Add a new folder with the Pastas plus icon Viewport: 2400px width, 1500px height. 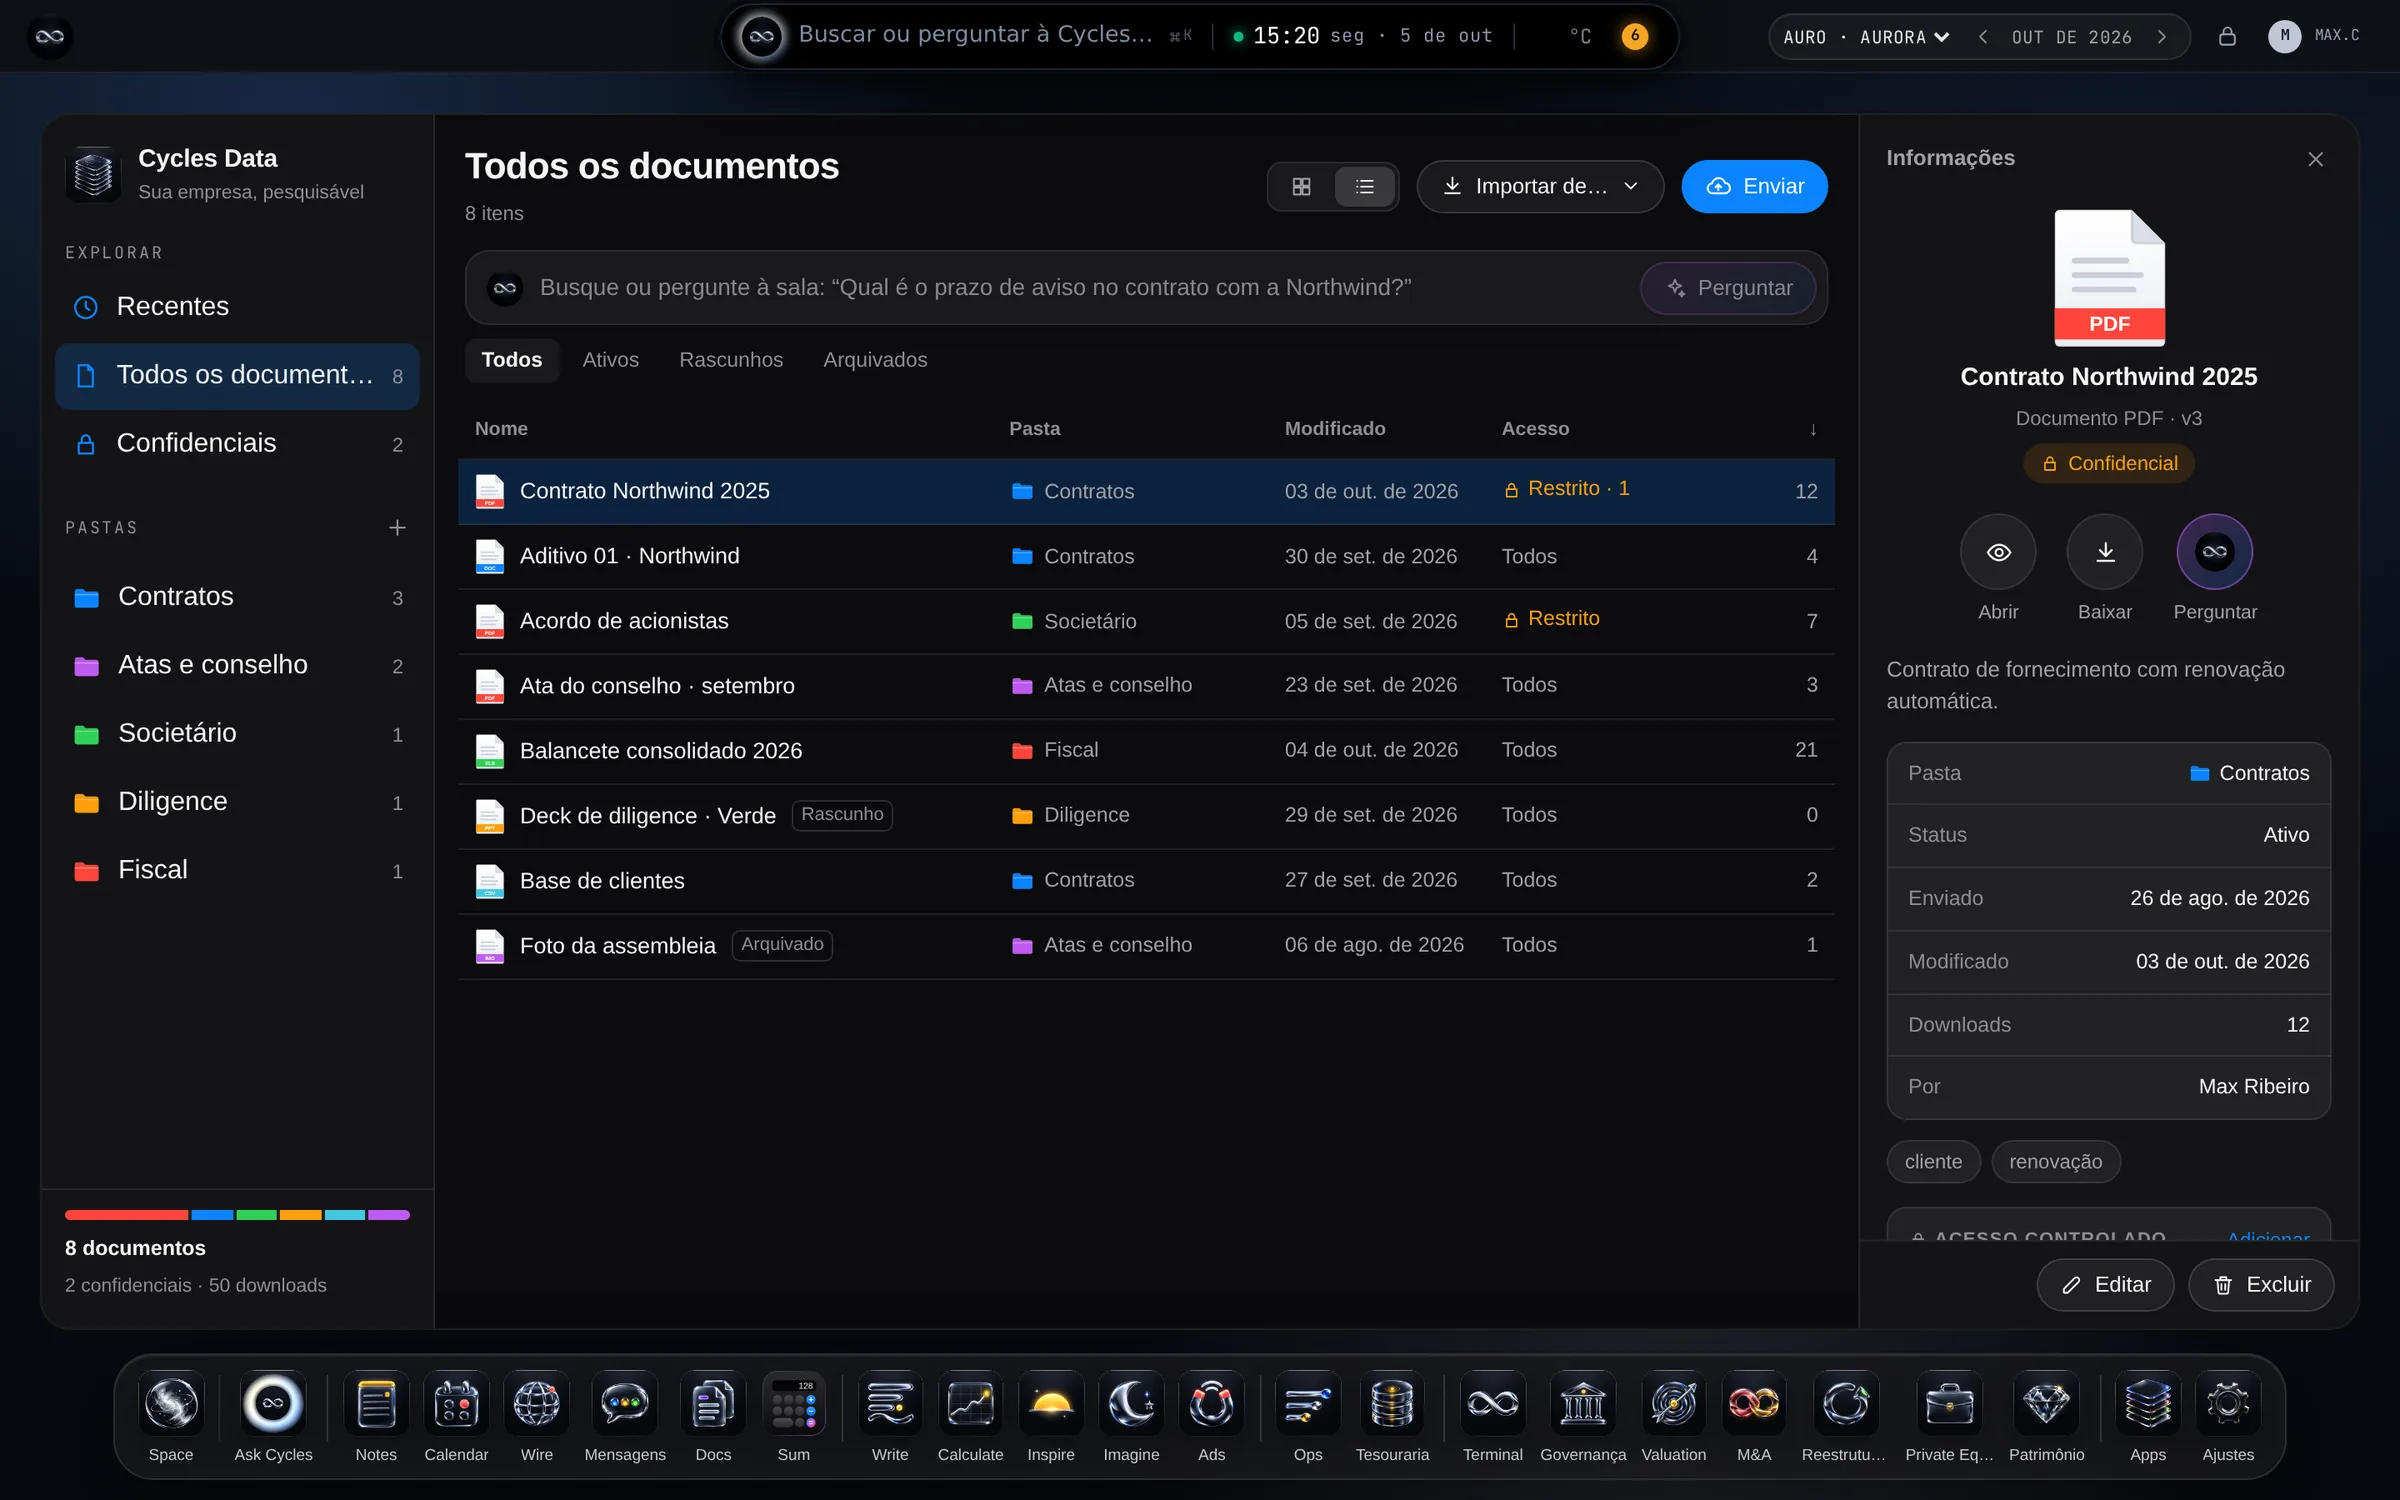click(397, 527)
